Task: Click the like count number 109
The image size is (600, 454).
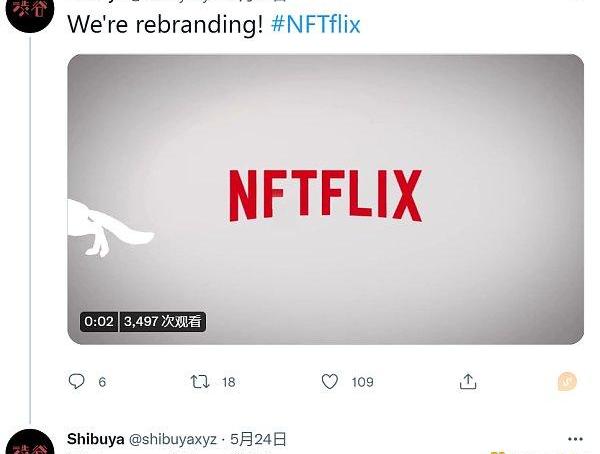Action: coord(362,382)
